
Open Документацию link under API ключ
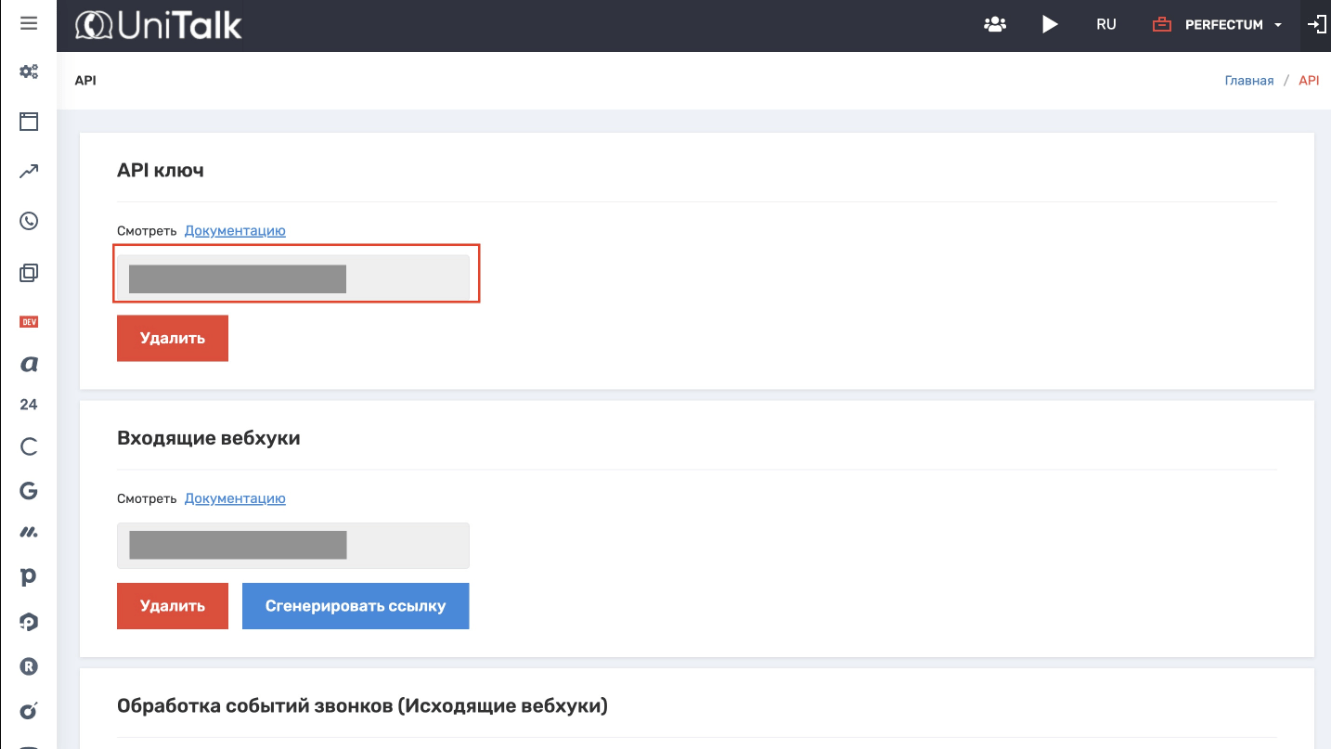point(235,231)
